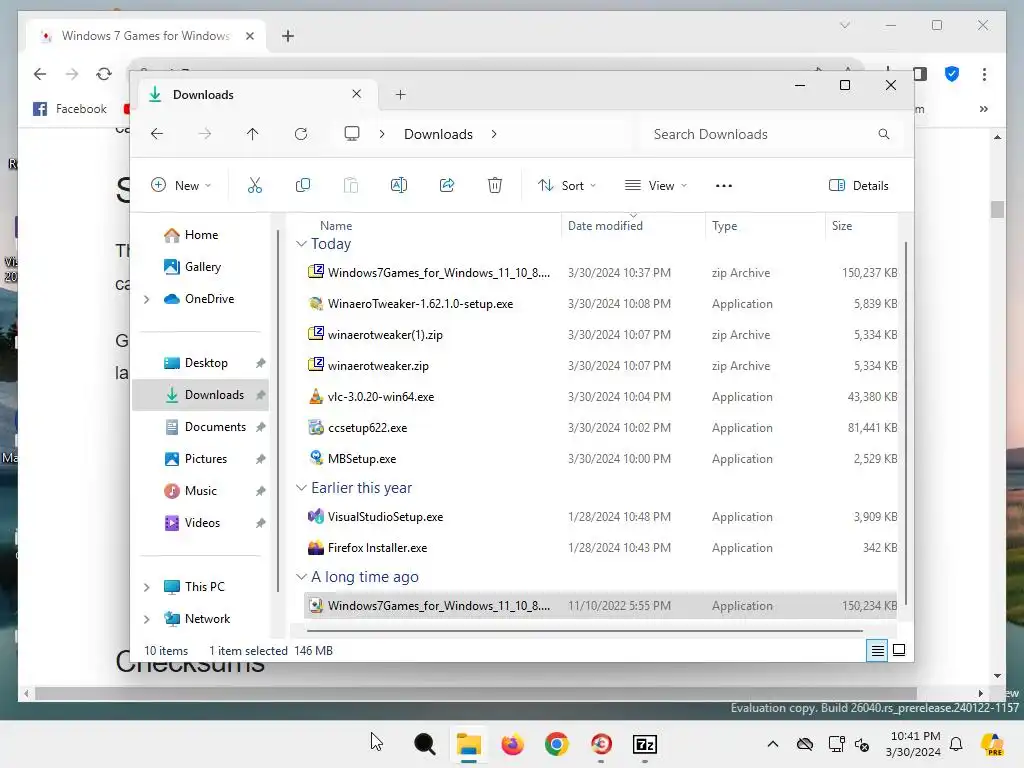Viewport: 1024px width, 768px height.
Task: Sort by Name column header
Action: pos(336,226)
